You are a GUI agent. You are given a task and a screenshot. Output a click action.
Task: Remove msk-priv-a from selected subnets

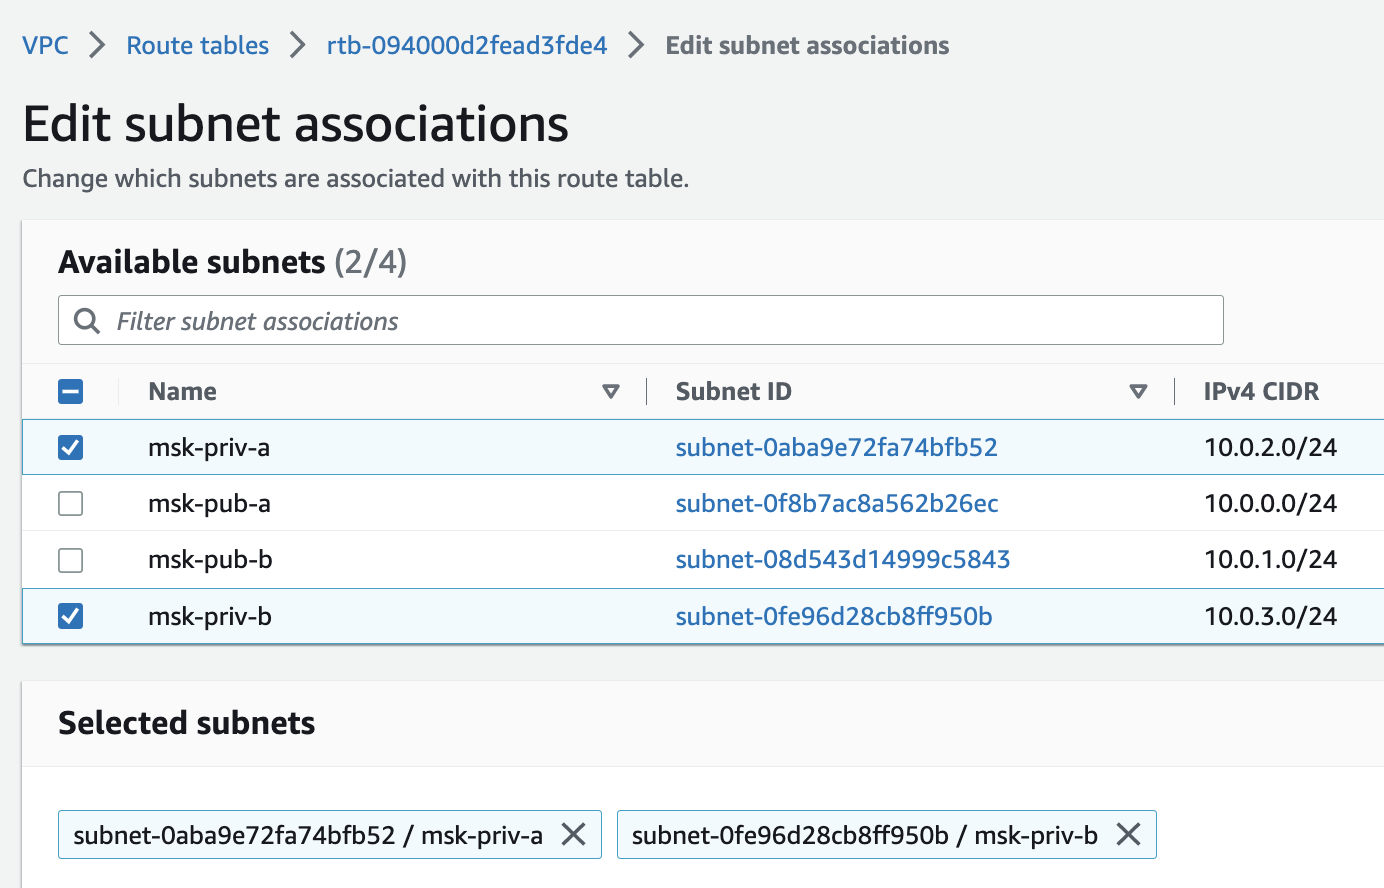(574, 834)
